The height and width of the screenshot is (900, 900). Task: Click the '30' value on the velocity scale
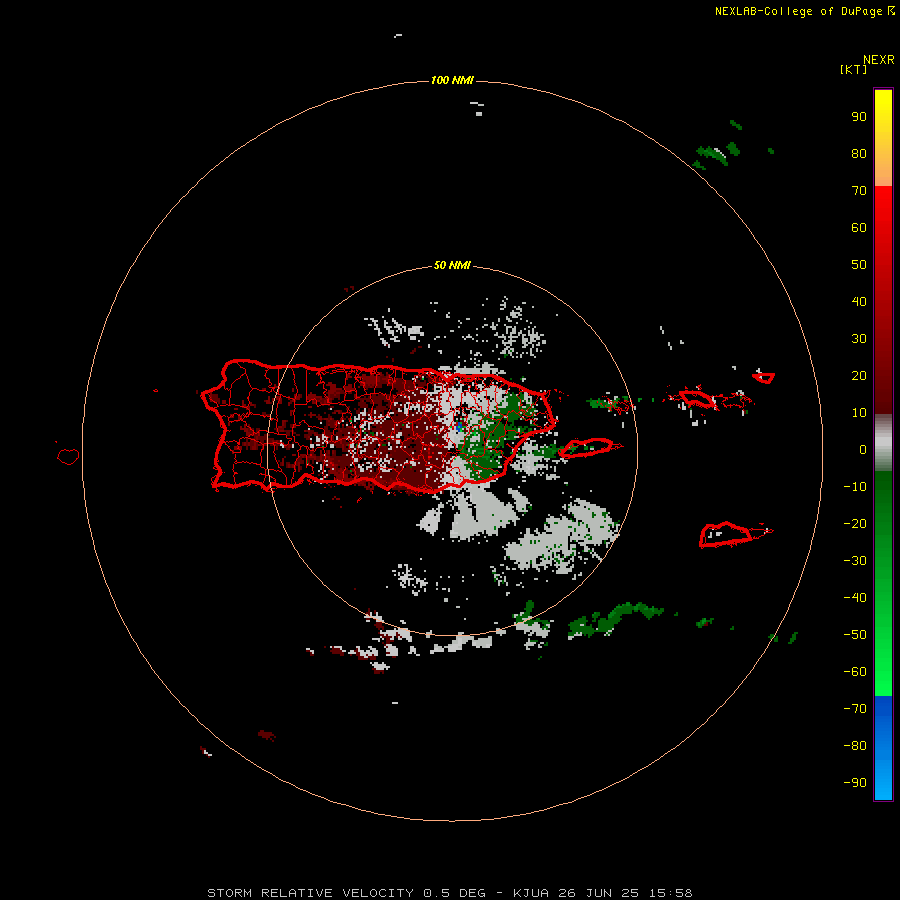click(x=859, y=339)
